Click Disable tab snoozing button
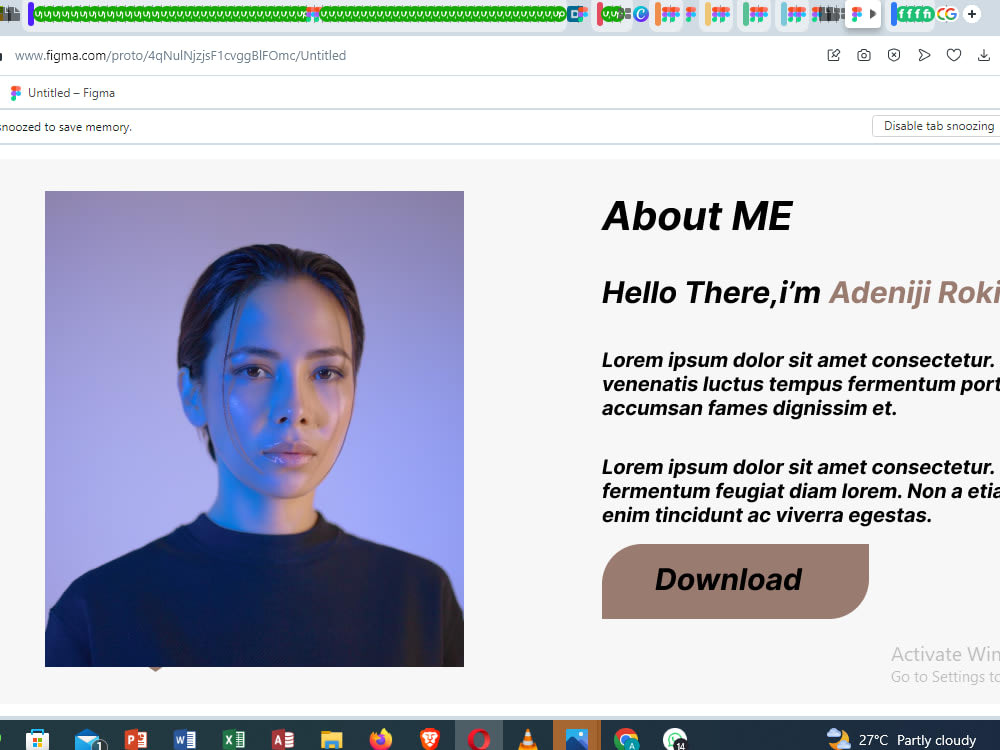1000x750 pixels. [x=938, y=126]
